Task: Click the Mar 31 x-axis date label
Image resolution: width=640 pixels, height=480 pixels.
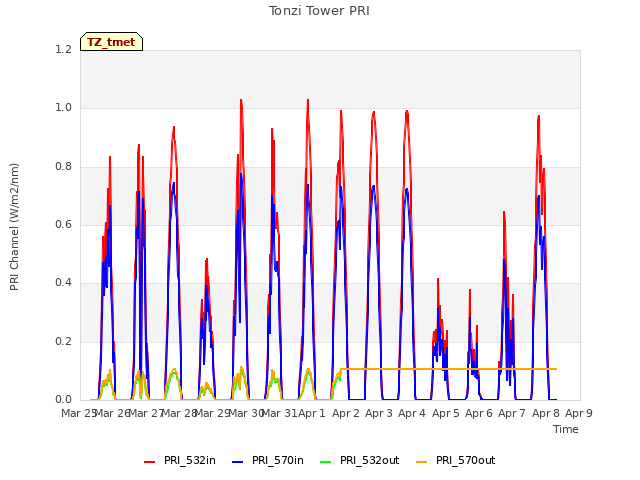Action: click(279, 413)
